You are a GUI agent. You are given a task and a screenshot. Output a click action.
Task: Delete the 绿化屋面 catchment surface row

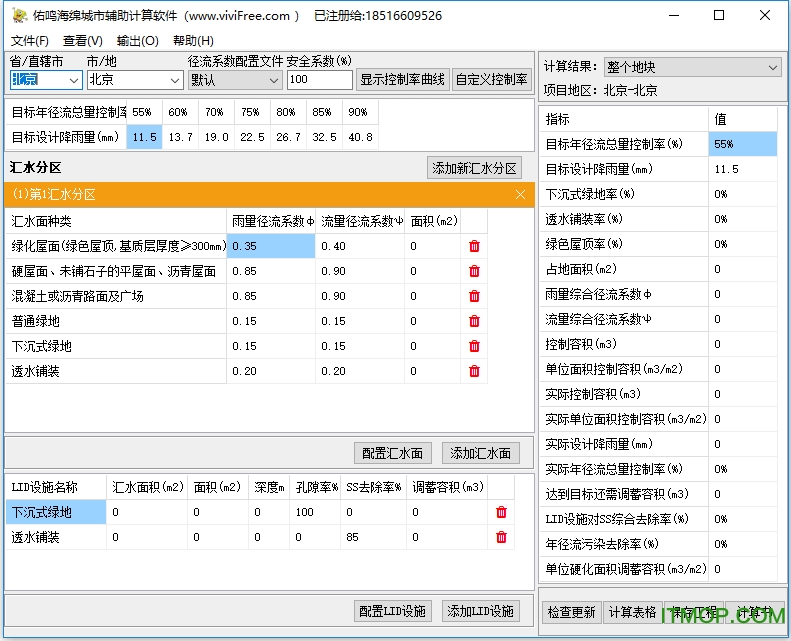tap(474, 246)
